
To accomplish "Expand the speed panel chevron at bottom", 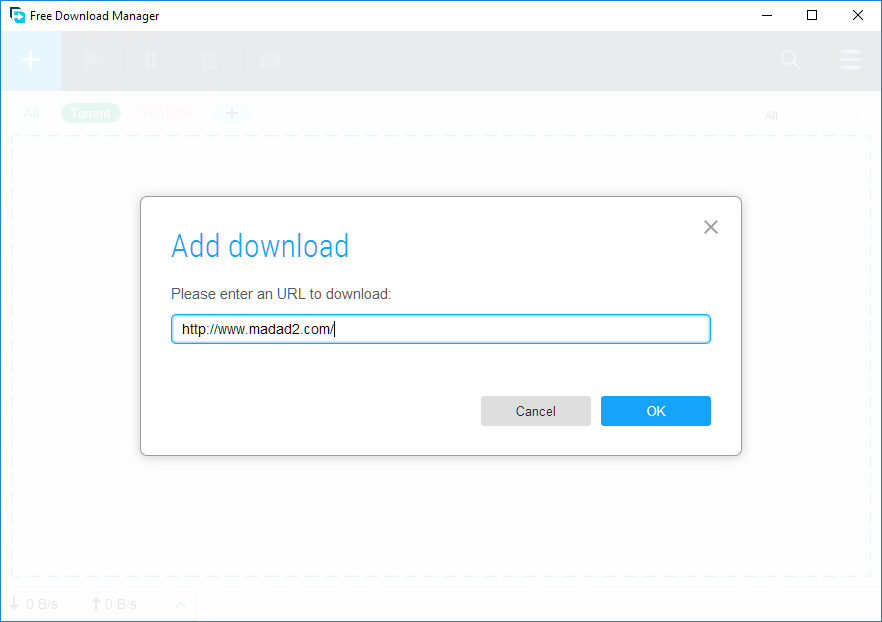I will (181, 604).
